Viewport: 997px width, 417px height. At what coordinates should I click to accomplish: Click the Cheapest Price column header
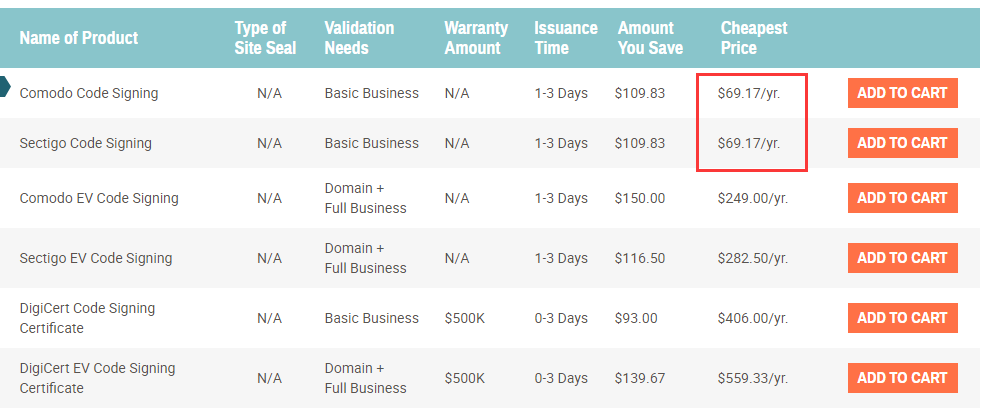[754, 38]
